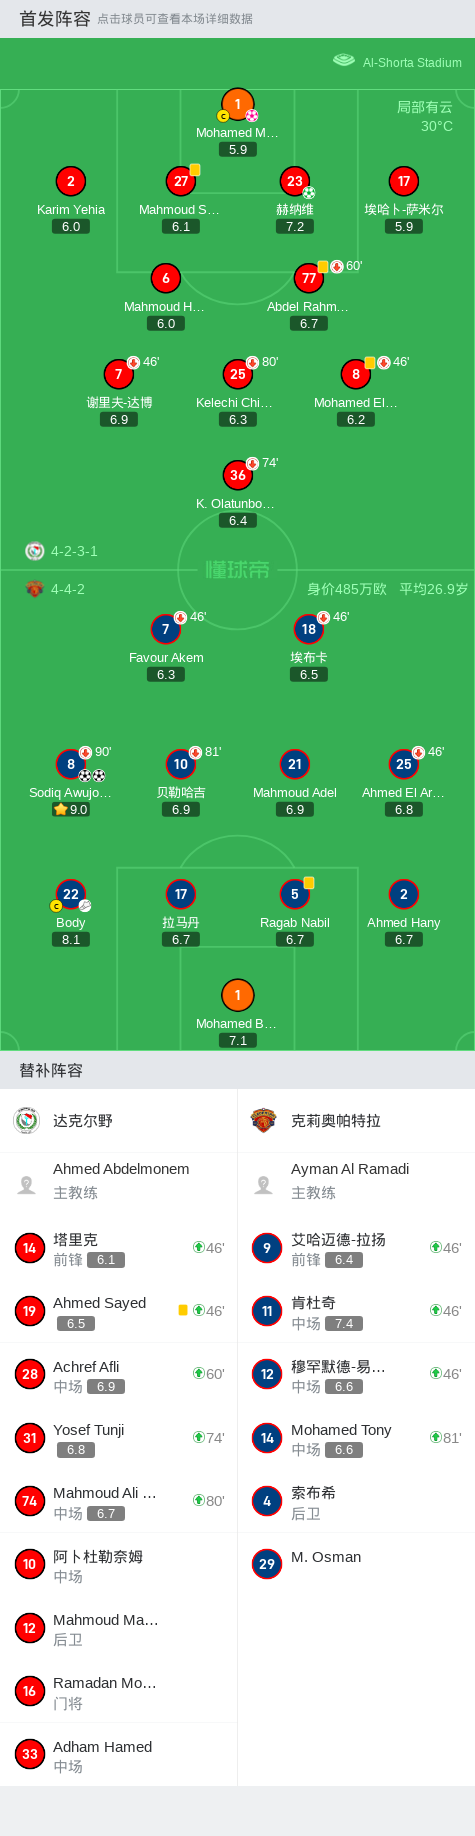Tap player 27 Mahmoud S… jersey icon
Image resolution: width=475 pixels, height=1836 pixels.
tap(180, 181)
